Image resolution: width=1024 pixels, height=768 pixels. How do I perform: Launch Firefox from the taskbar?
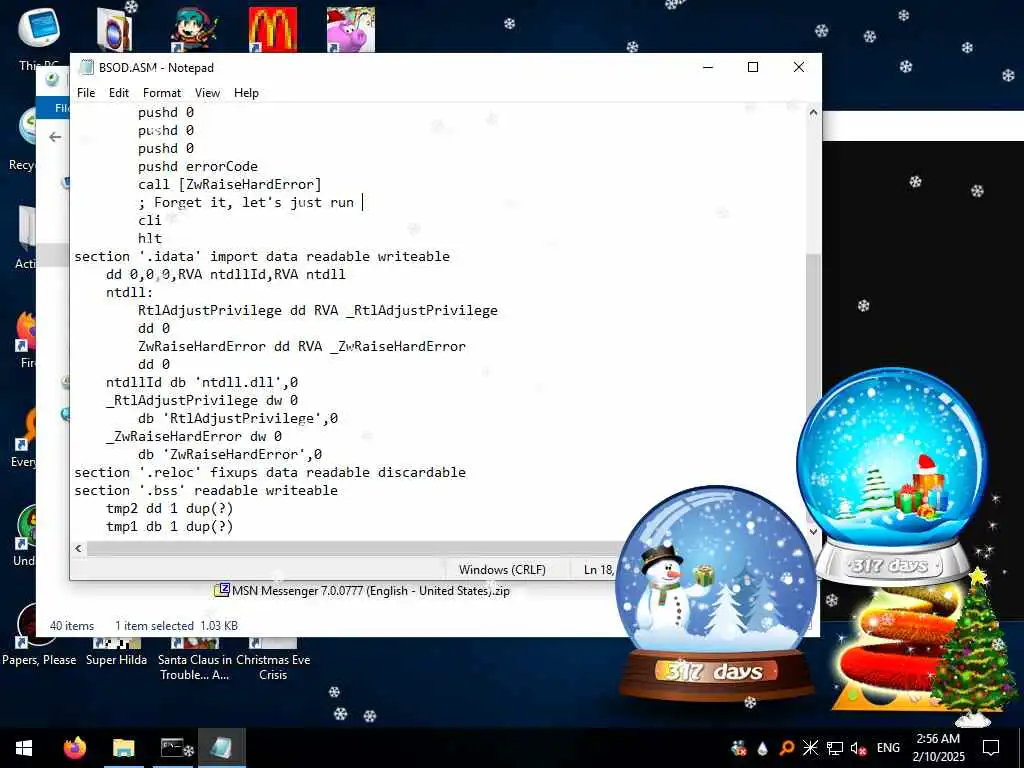click(x=74, y=748)
